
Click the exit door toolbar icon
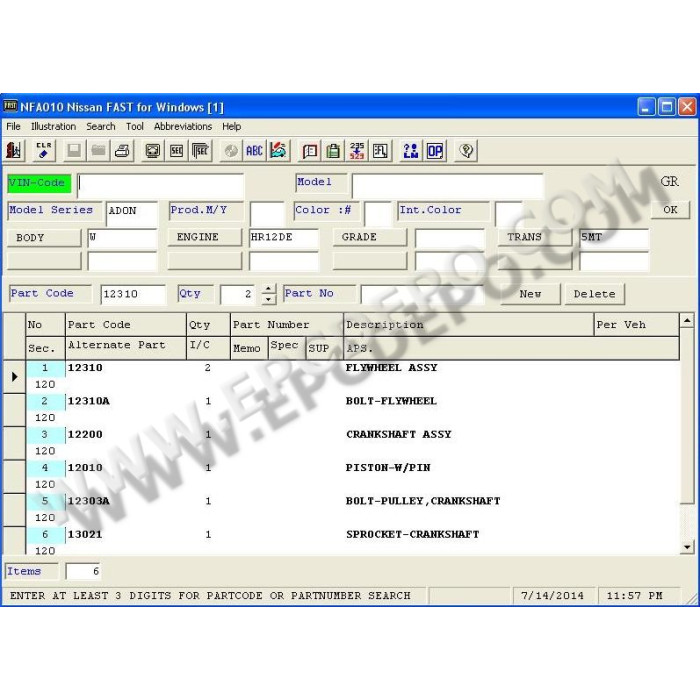click(x=13, y=151)
